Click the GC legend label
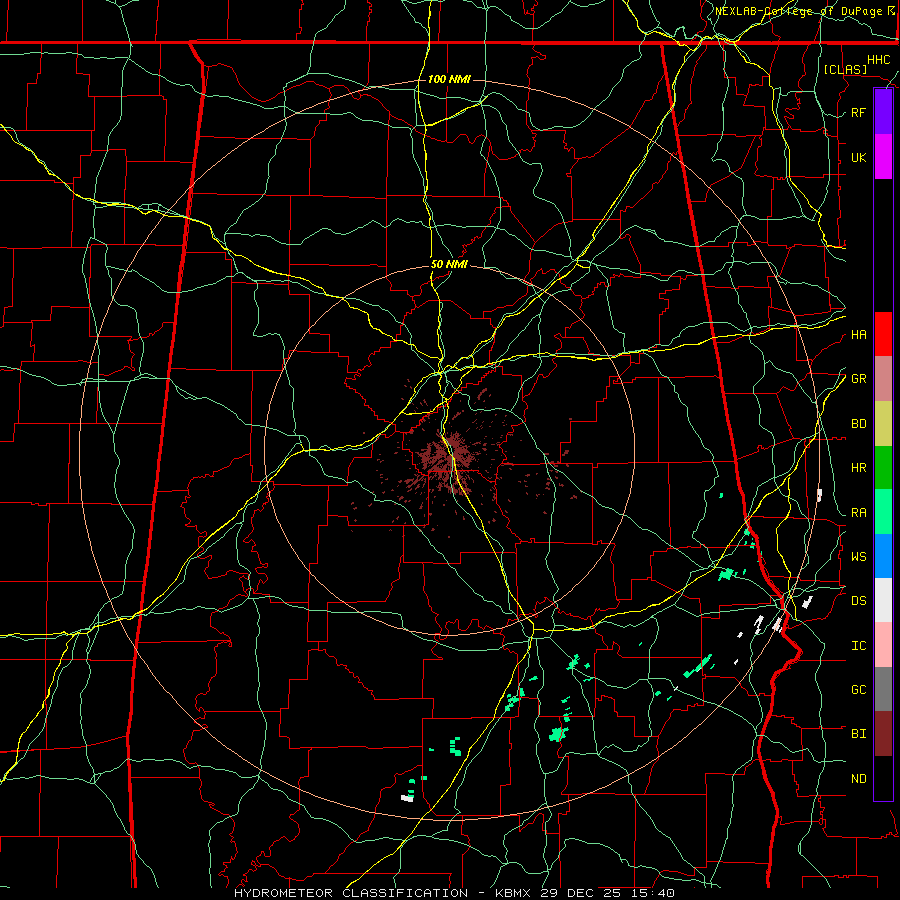Viewport: 900px width, 900px height. pos(858,689)
